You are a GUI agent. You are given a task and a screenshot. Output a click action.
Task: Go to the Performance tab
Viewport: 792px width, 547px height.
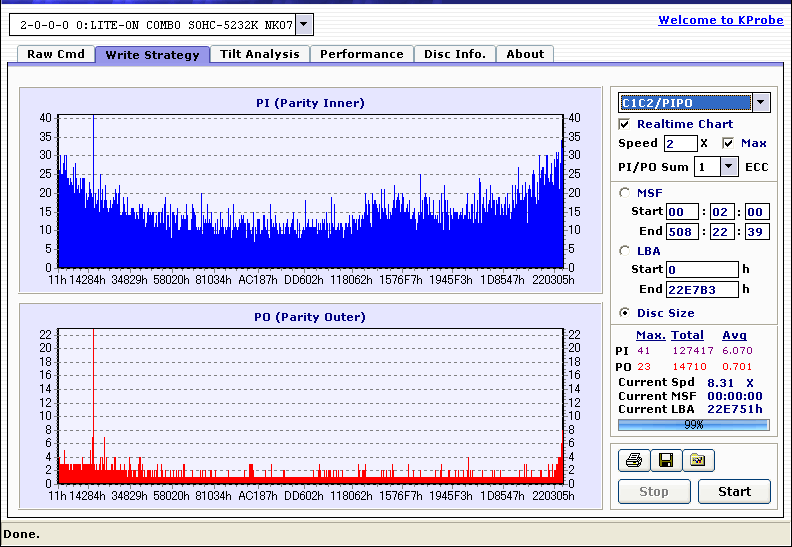pyautogui.click(x=361, y=54)
